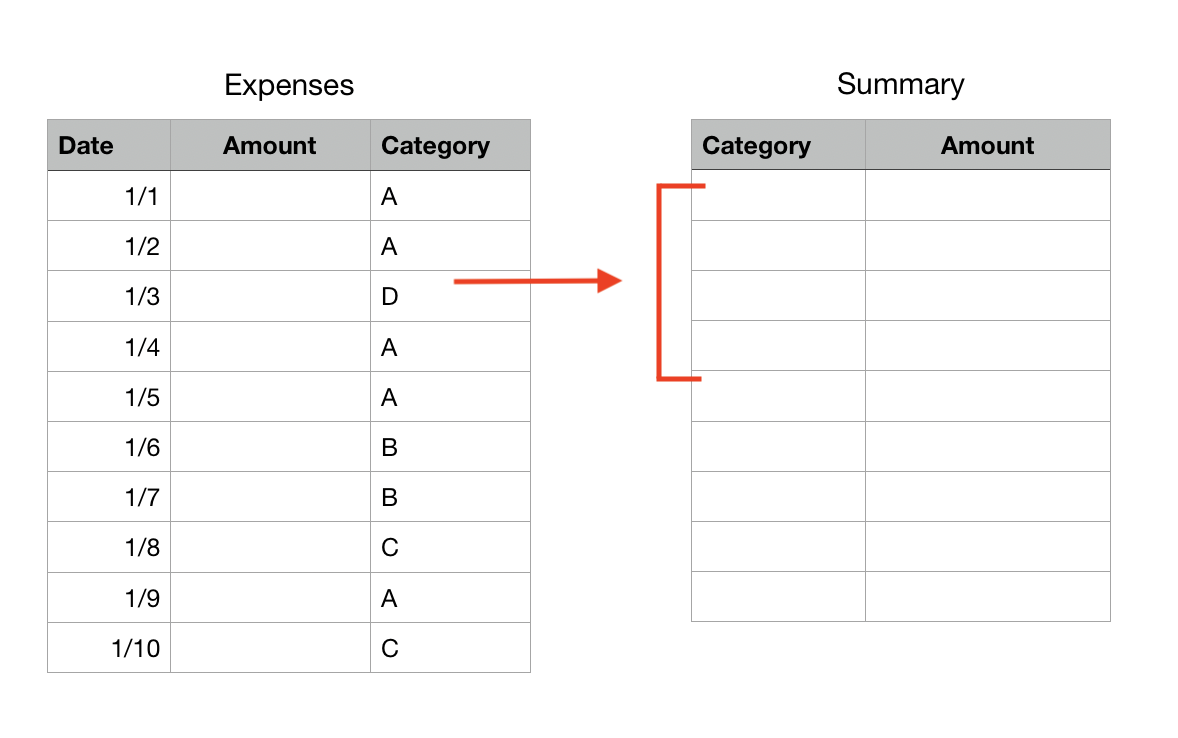Image resolution: width=1178 pixels, height=738 pixels.
Task: Click the 1/3 date cell
Action: tap(108, 297)
